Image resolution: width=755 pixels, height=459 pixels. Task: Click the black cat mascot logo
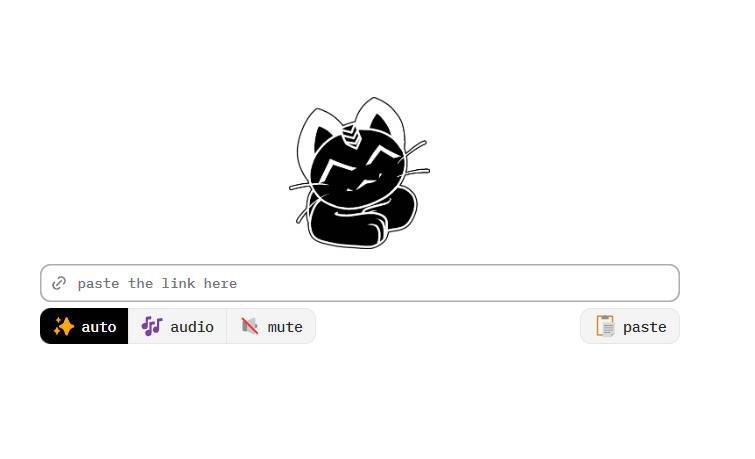point(359,172)
